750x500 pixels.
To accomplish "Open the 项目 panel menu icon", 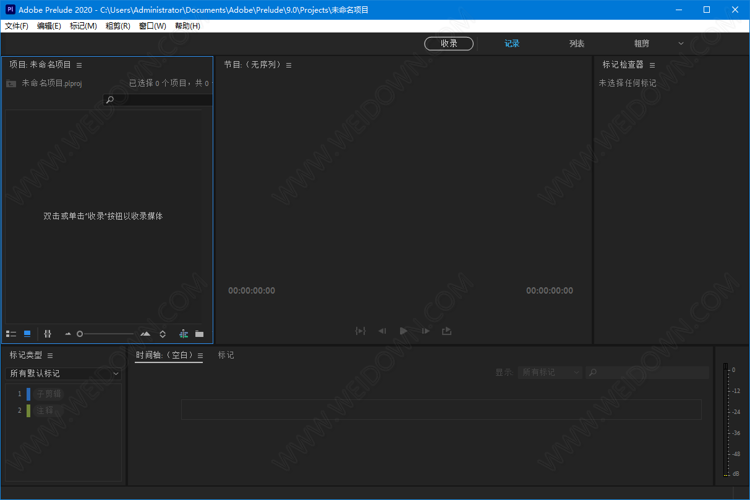I will (x=79, y=65).
